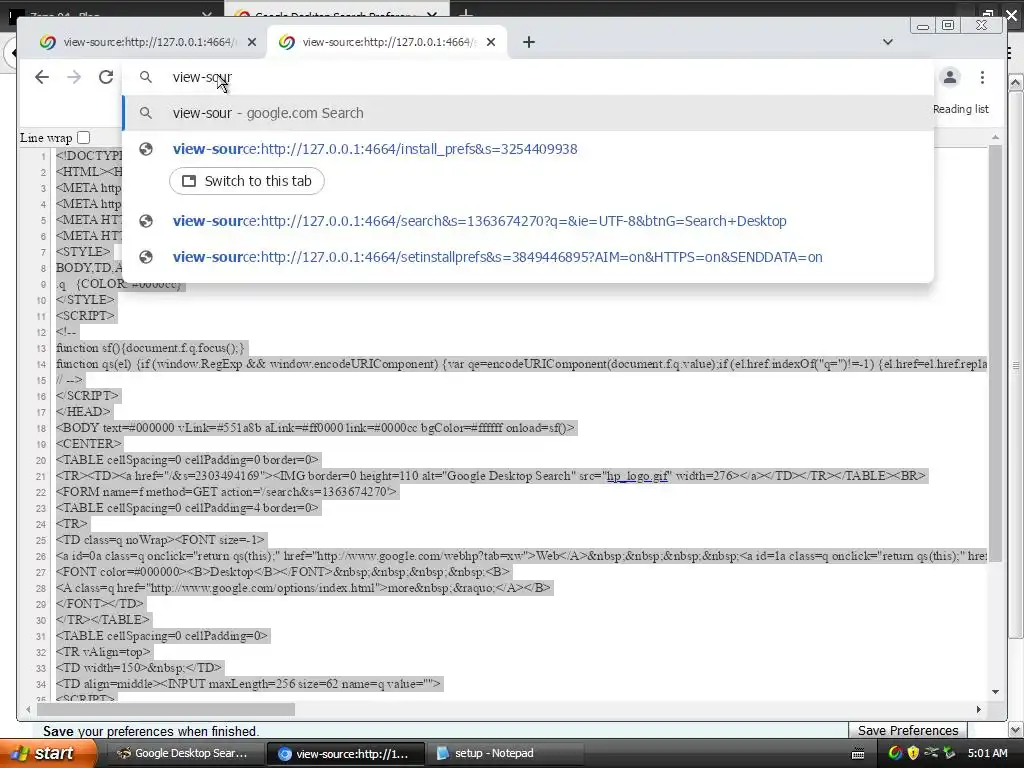Screen dimensions: 1024x768
Task: Click horizontal scroll right arrow
Action: pos(978,709)
